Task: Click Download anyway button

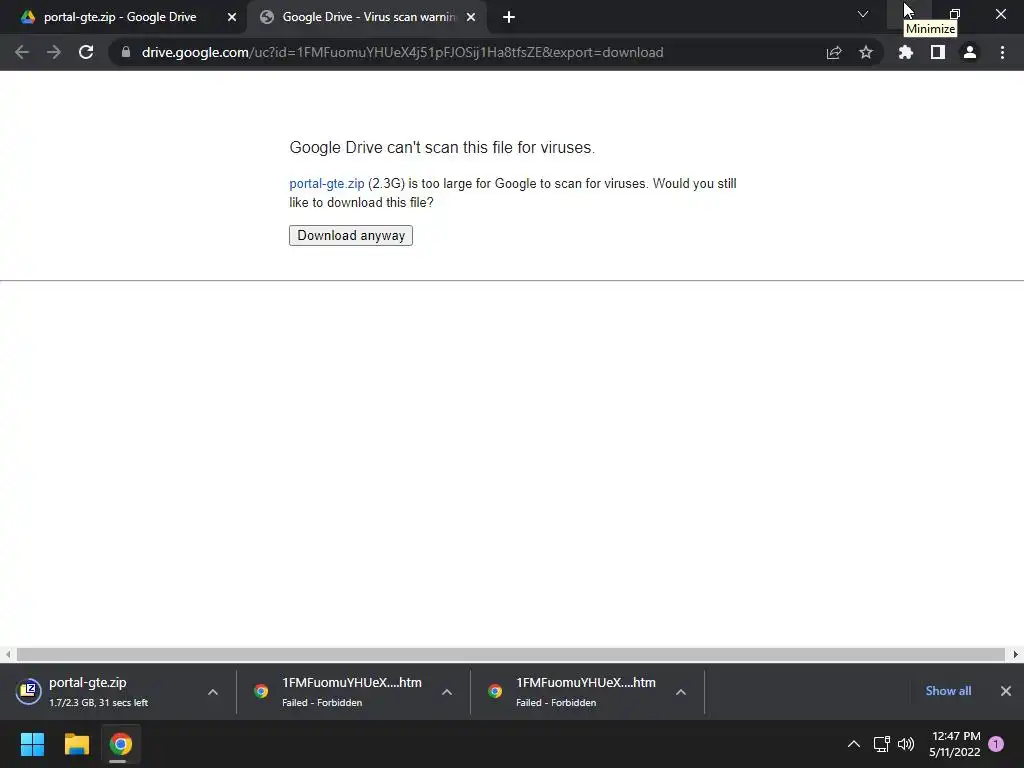Action: (x=351, y=235)
